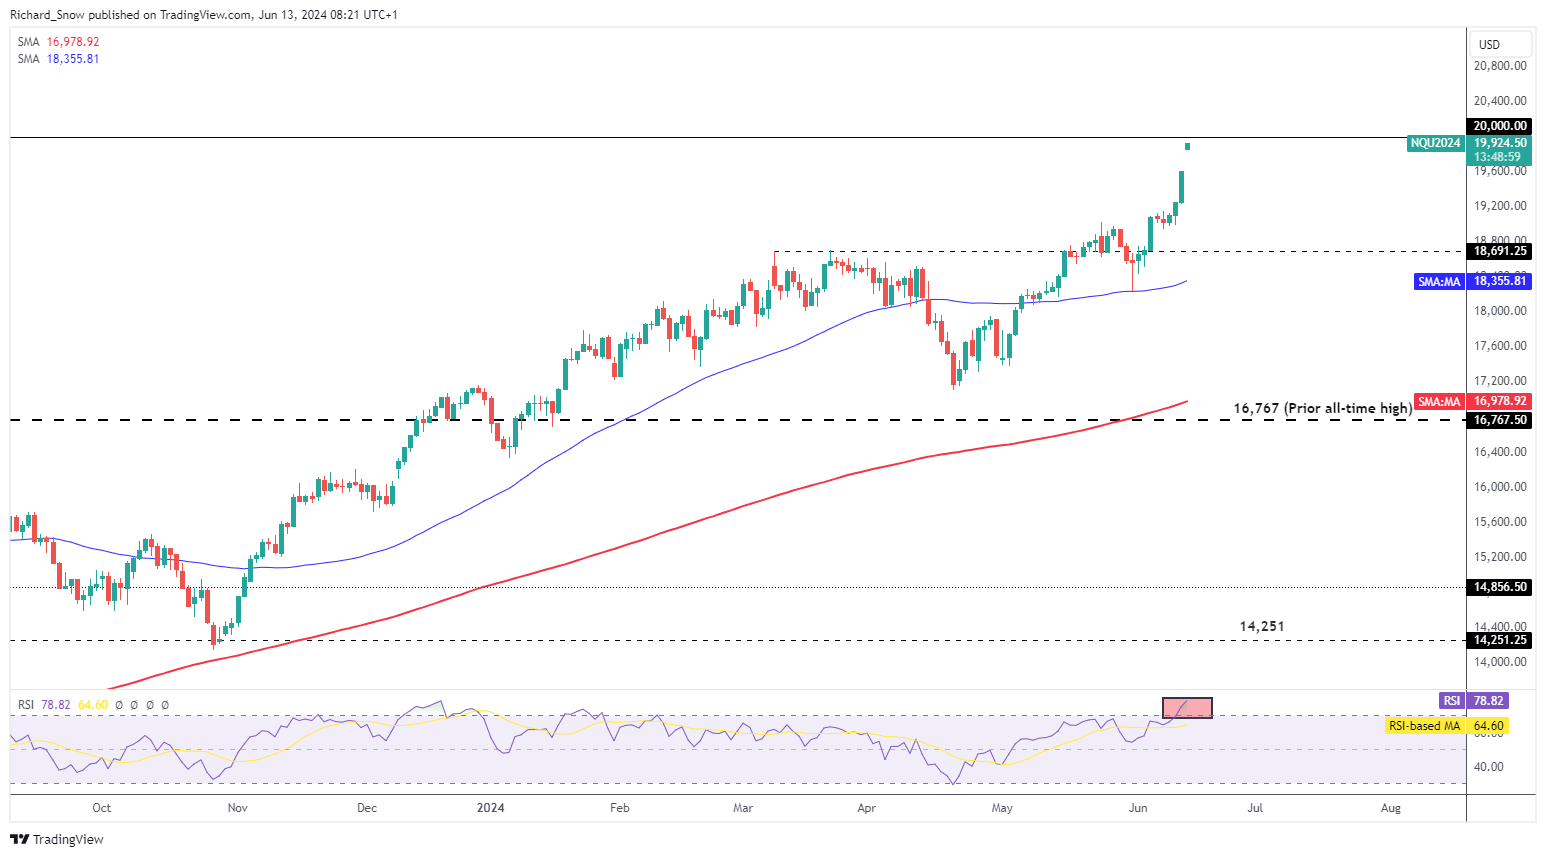
Task: Click the Apr label on time axis
Action: [866, 808]
